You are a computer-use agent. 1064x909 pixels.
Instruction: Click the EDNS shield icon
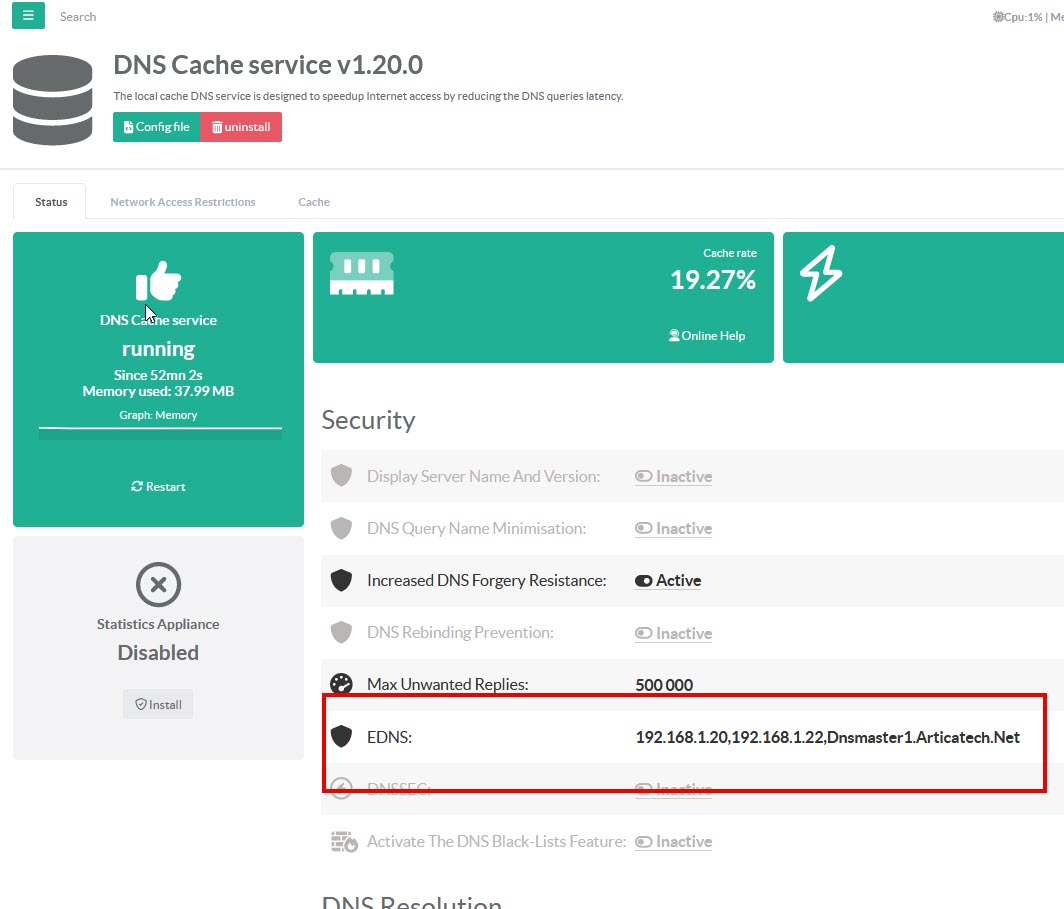342,737
